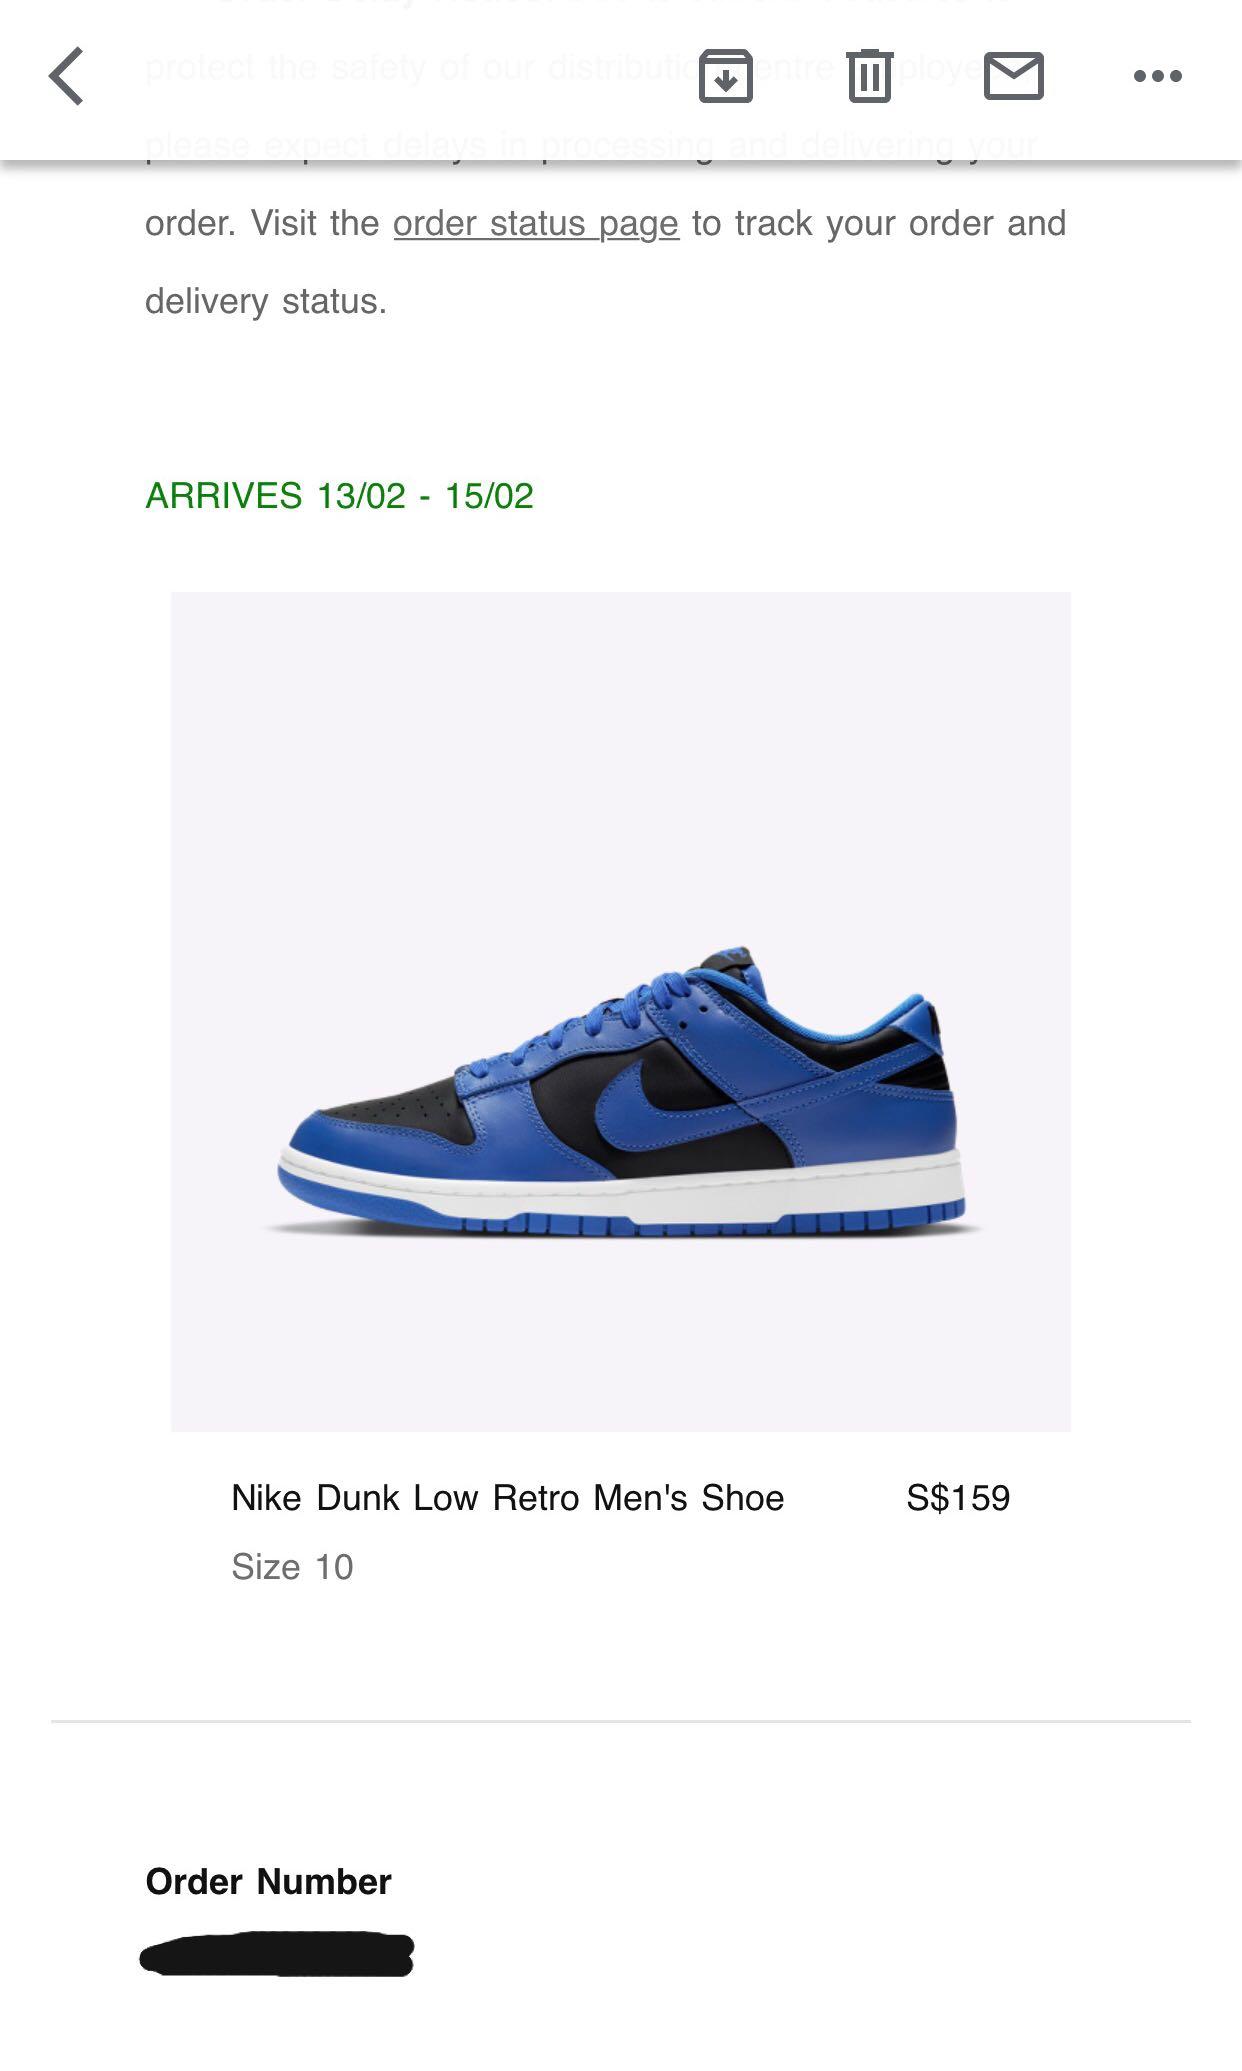
Task: Archive this email with the box icon
Action: [725, 76]
